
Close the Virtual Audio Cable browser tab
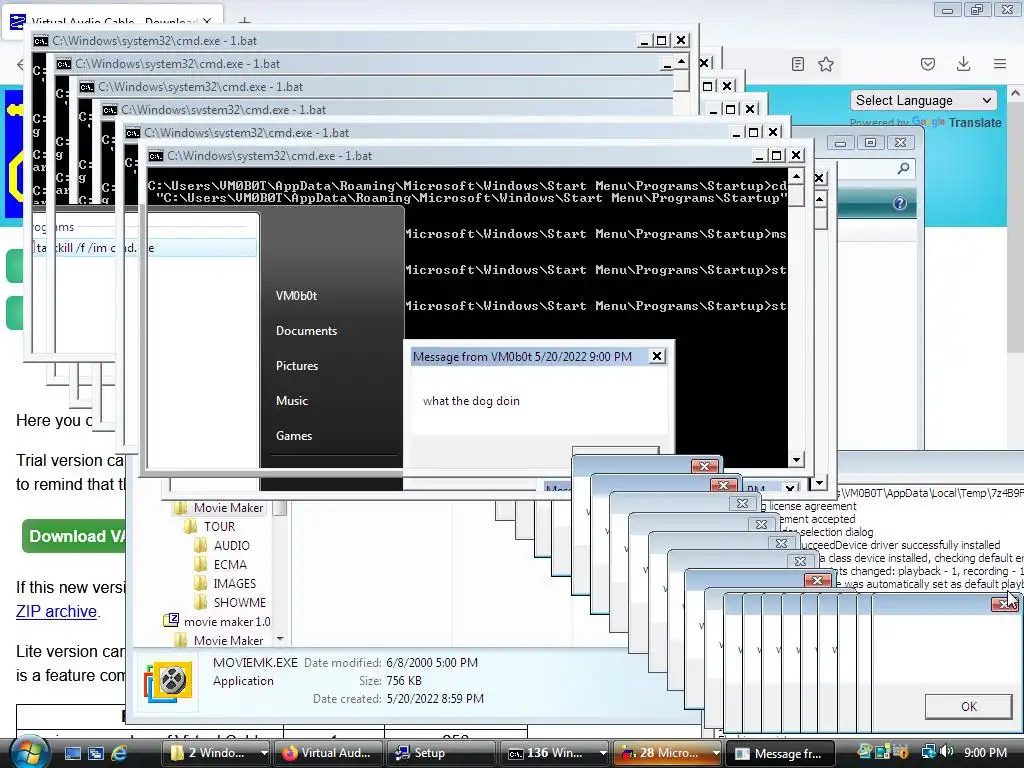click(207, 22)
